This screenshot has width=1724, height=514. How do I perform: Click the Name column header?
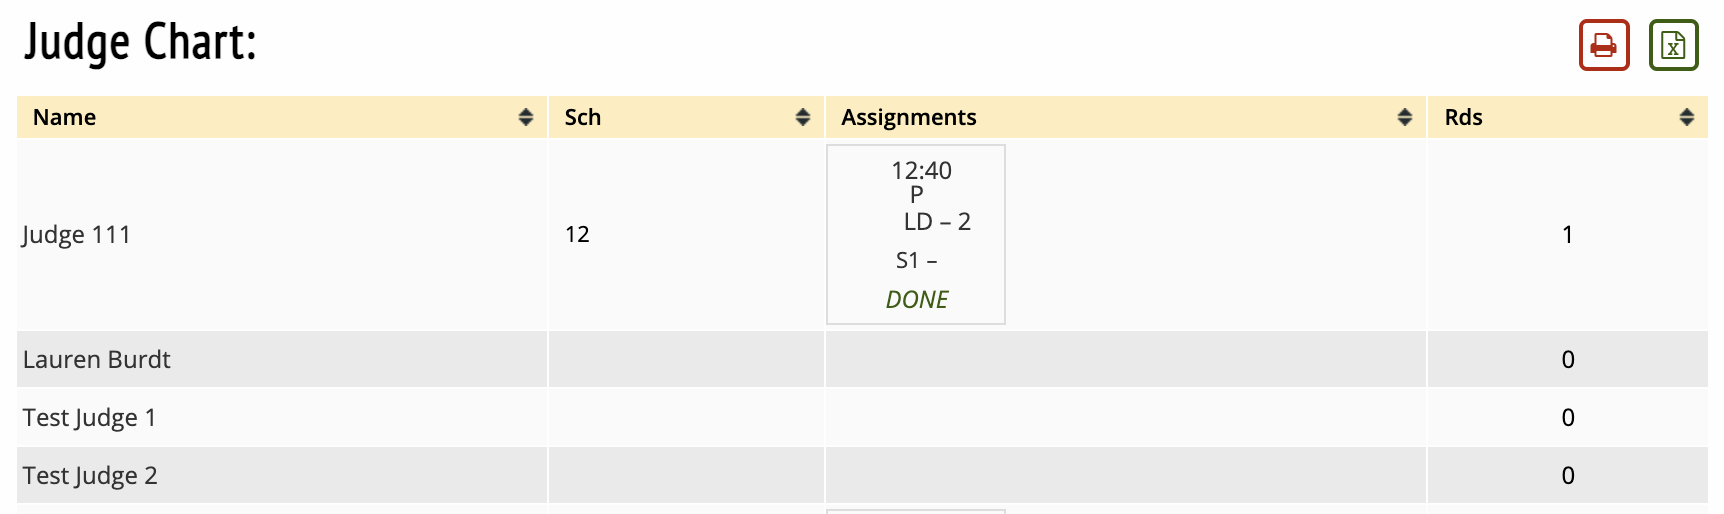(x=65, y=117)
